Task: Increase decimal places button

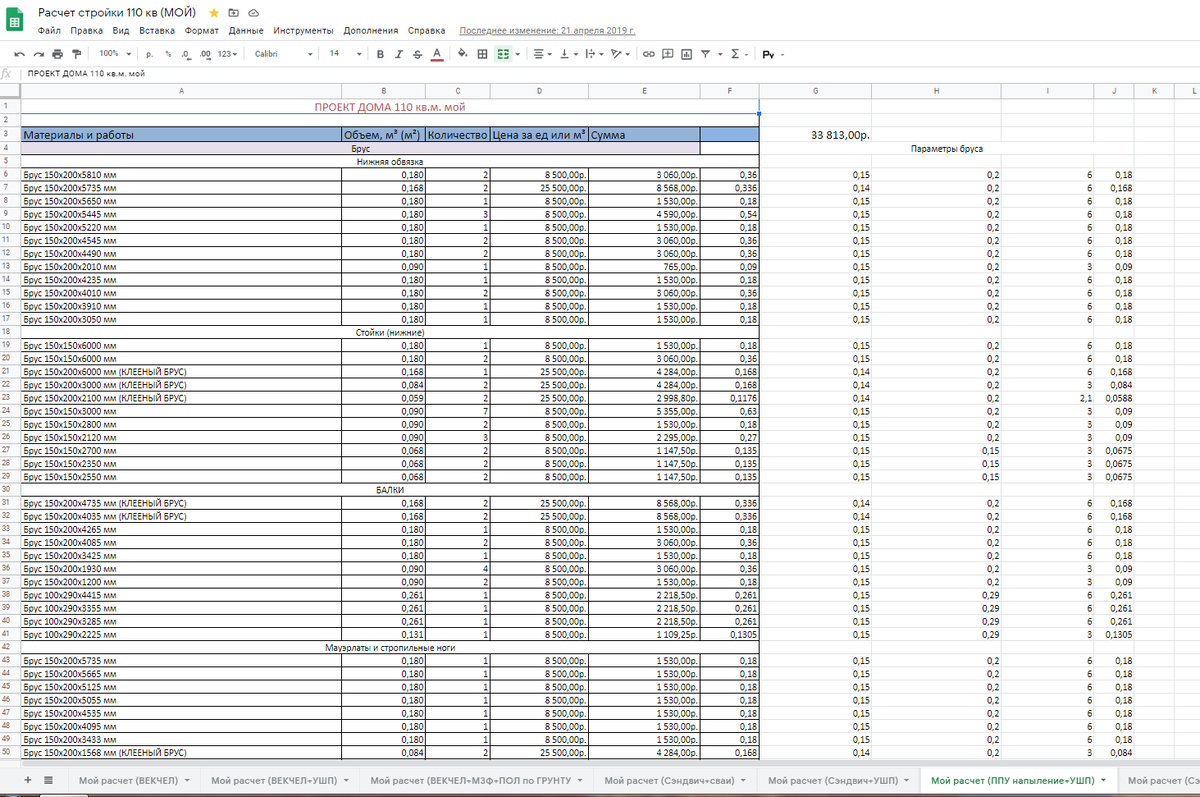Action: pos(205,54)
